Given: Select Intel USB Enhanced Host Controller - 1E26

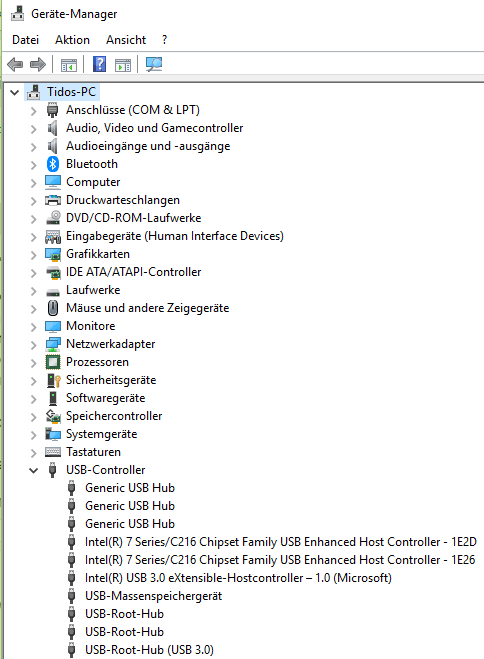Looking at the screenshot, I should coord(280,560).
